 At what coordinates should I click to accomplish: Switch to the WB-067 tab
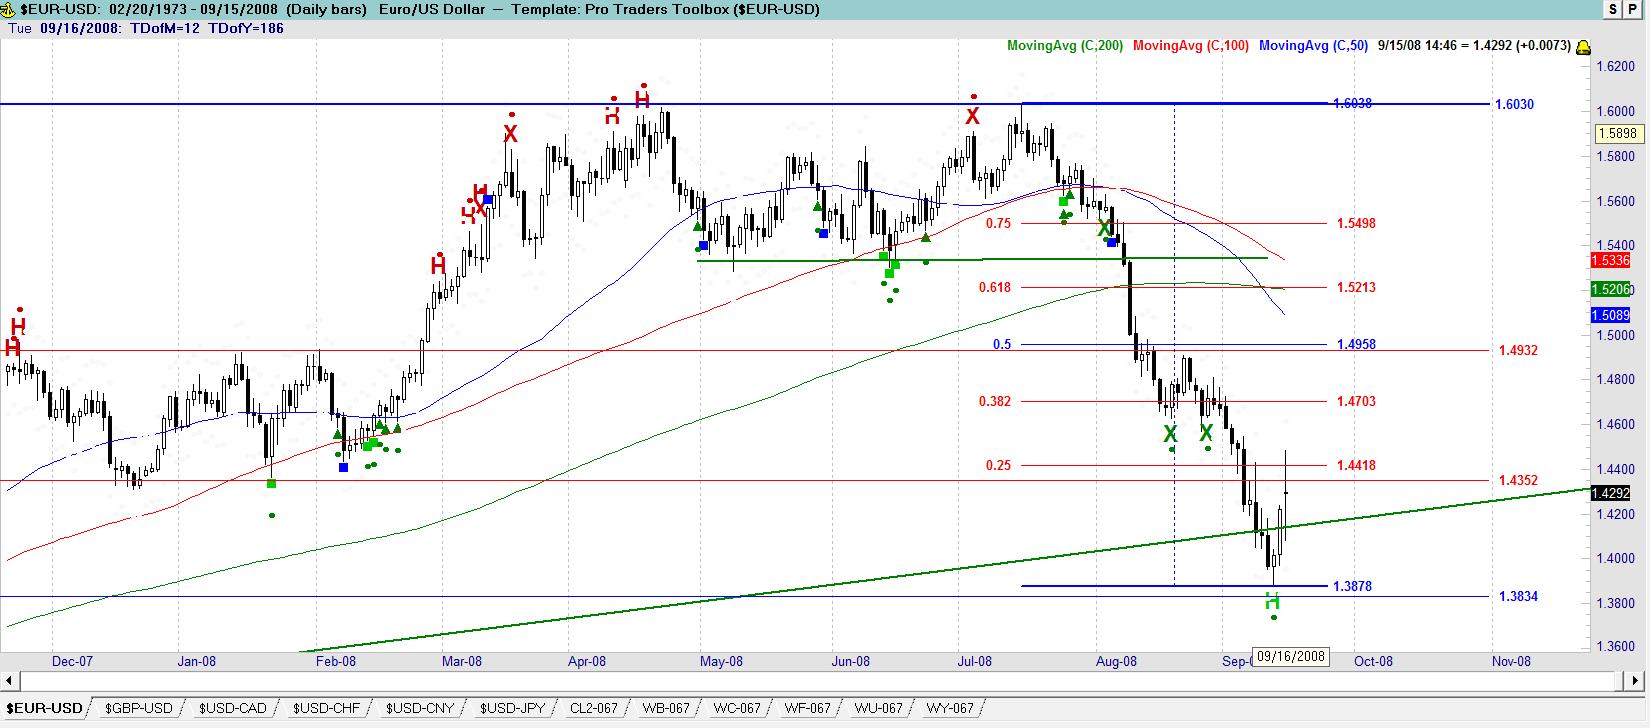point(666,708)
